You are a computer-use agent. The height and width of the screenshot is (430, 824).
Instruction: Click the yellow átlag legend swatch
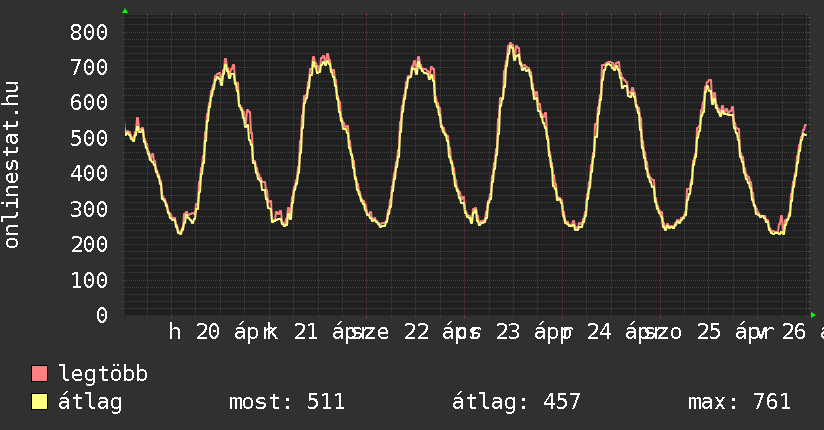pos(40,403)
